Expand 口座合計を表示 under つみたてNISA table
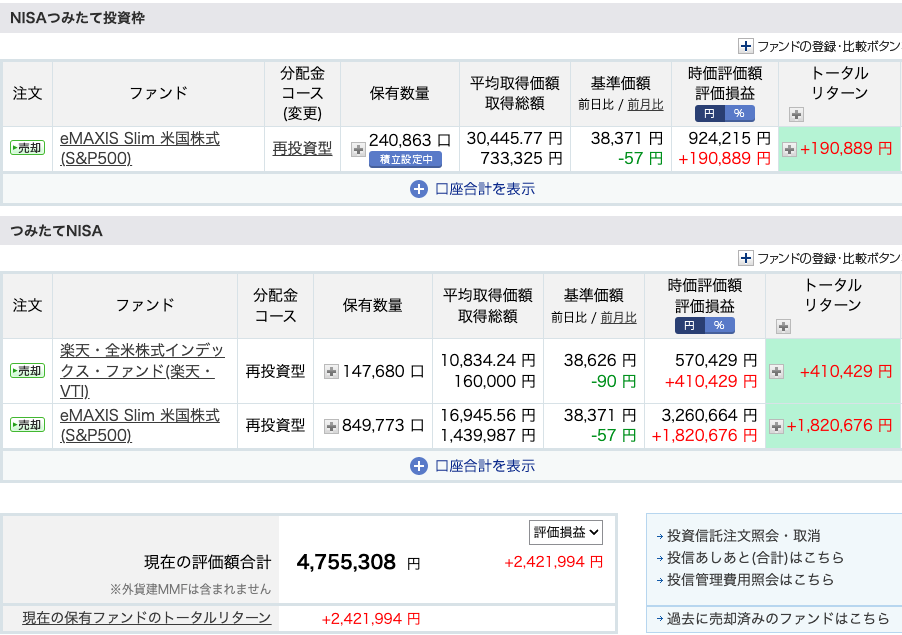Viewport: 902px width, 635px height. click(x=472, y=466)
